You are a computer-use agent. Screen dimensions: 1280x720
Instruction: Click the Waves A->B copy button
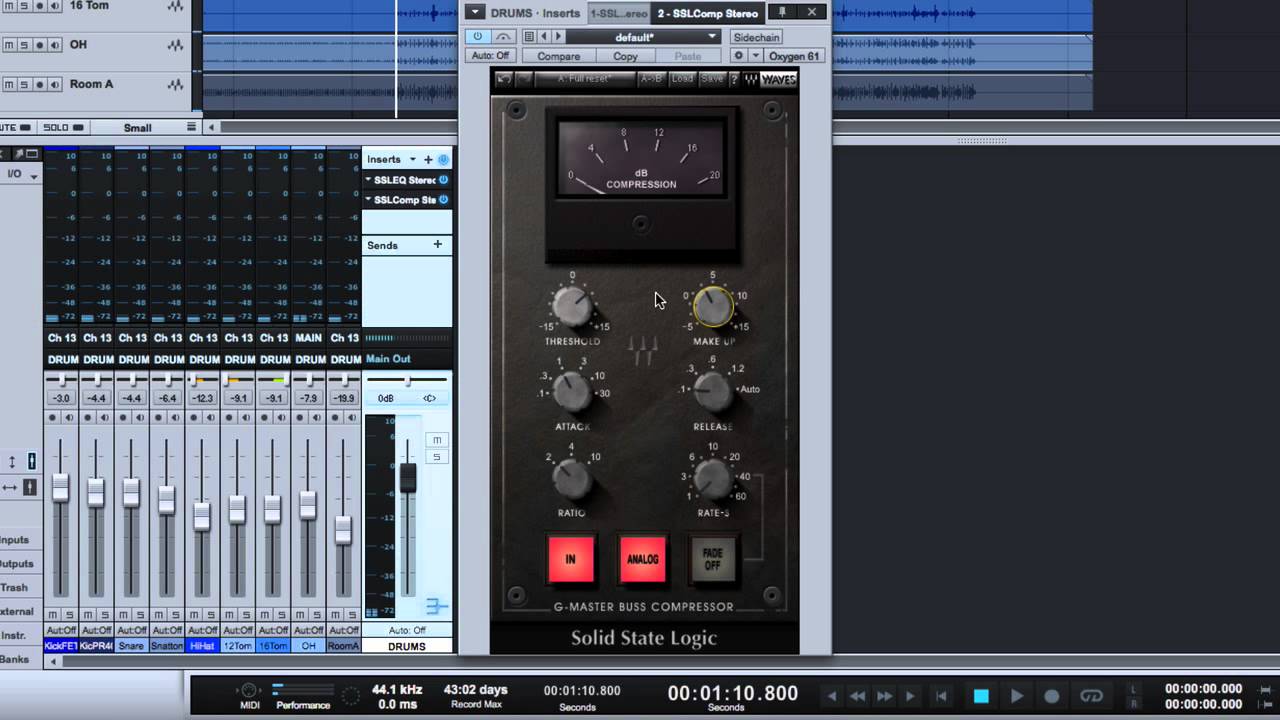click(x=651, y=79)
